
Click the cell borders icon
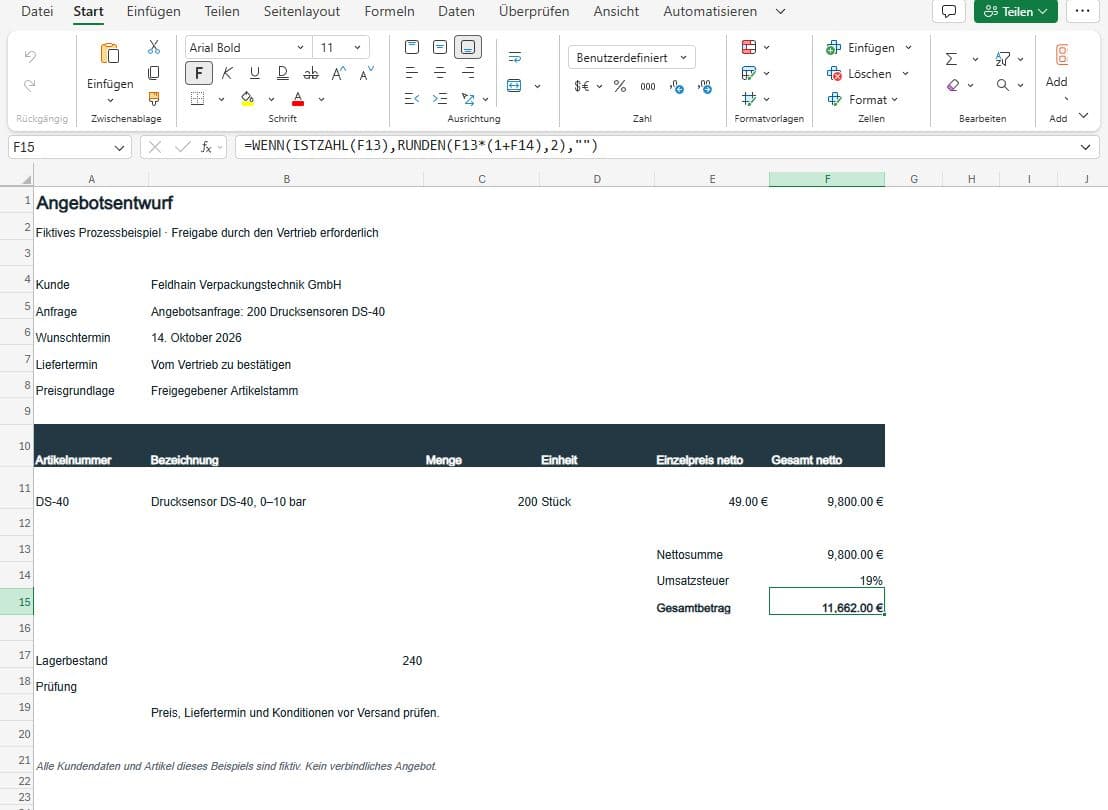point(197,99)
